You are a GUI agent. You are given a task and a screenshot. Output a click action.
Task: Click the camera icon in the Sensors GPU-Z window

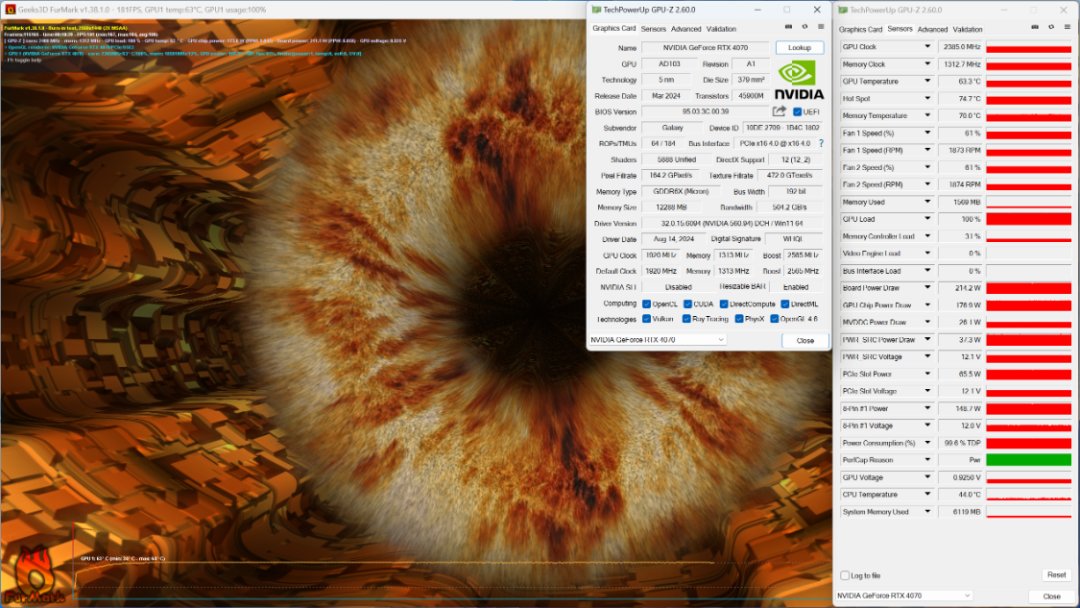pyautogui.click(x=1035, y=27)
